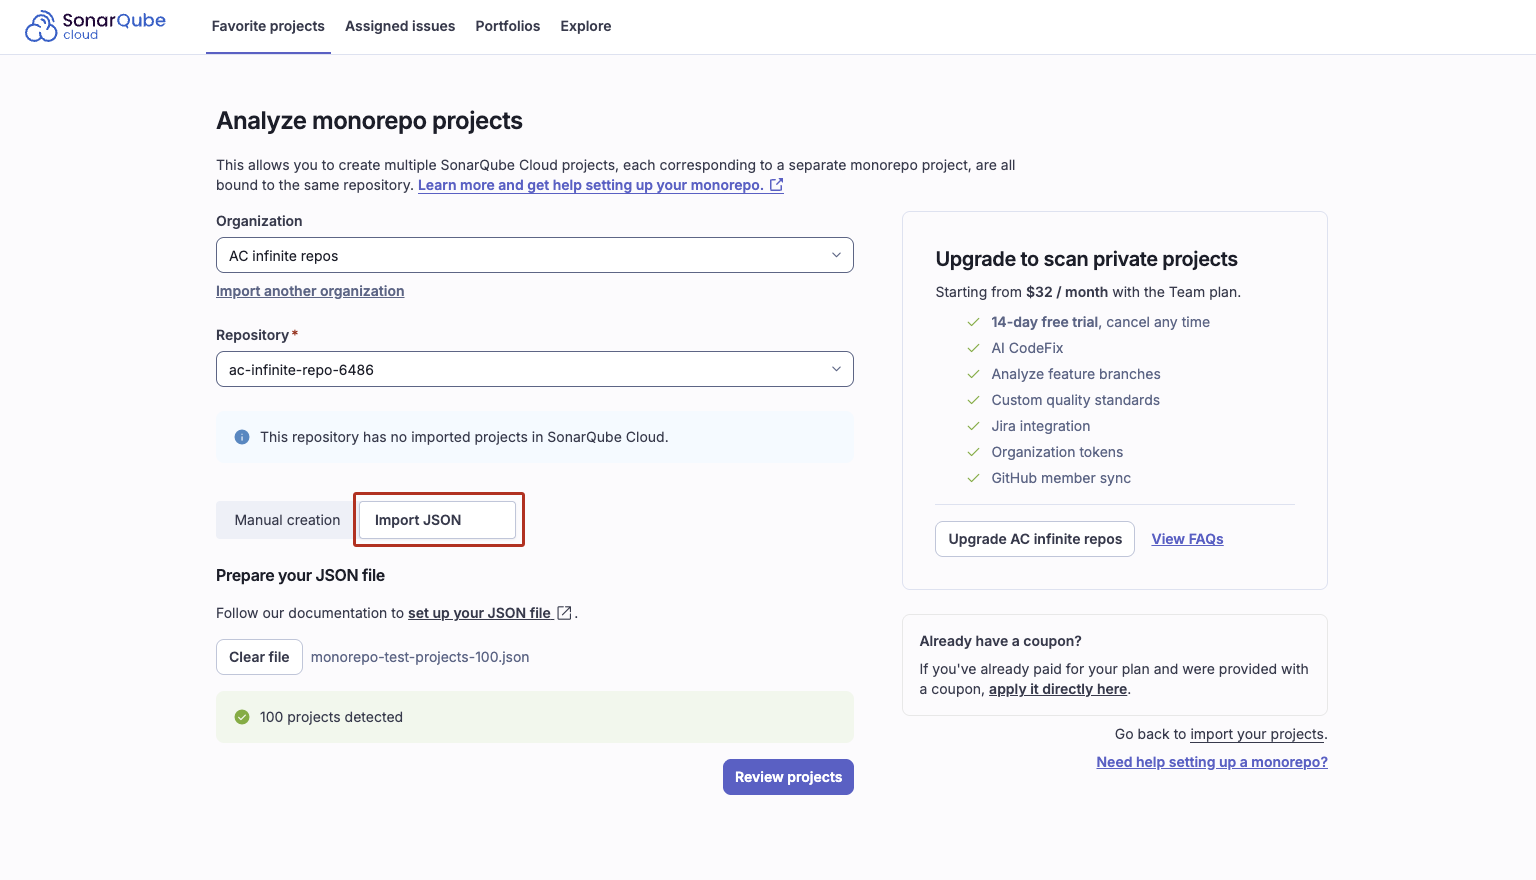Click apply it directly here coupon link

click(x=1058, y=689)
